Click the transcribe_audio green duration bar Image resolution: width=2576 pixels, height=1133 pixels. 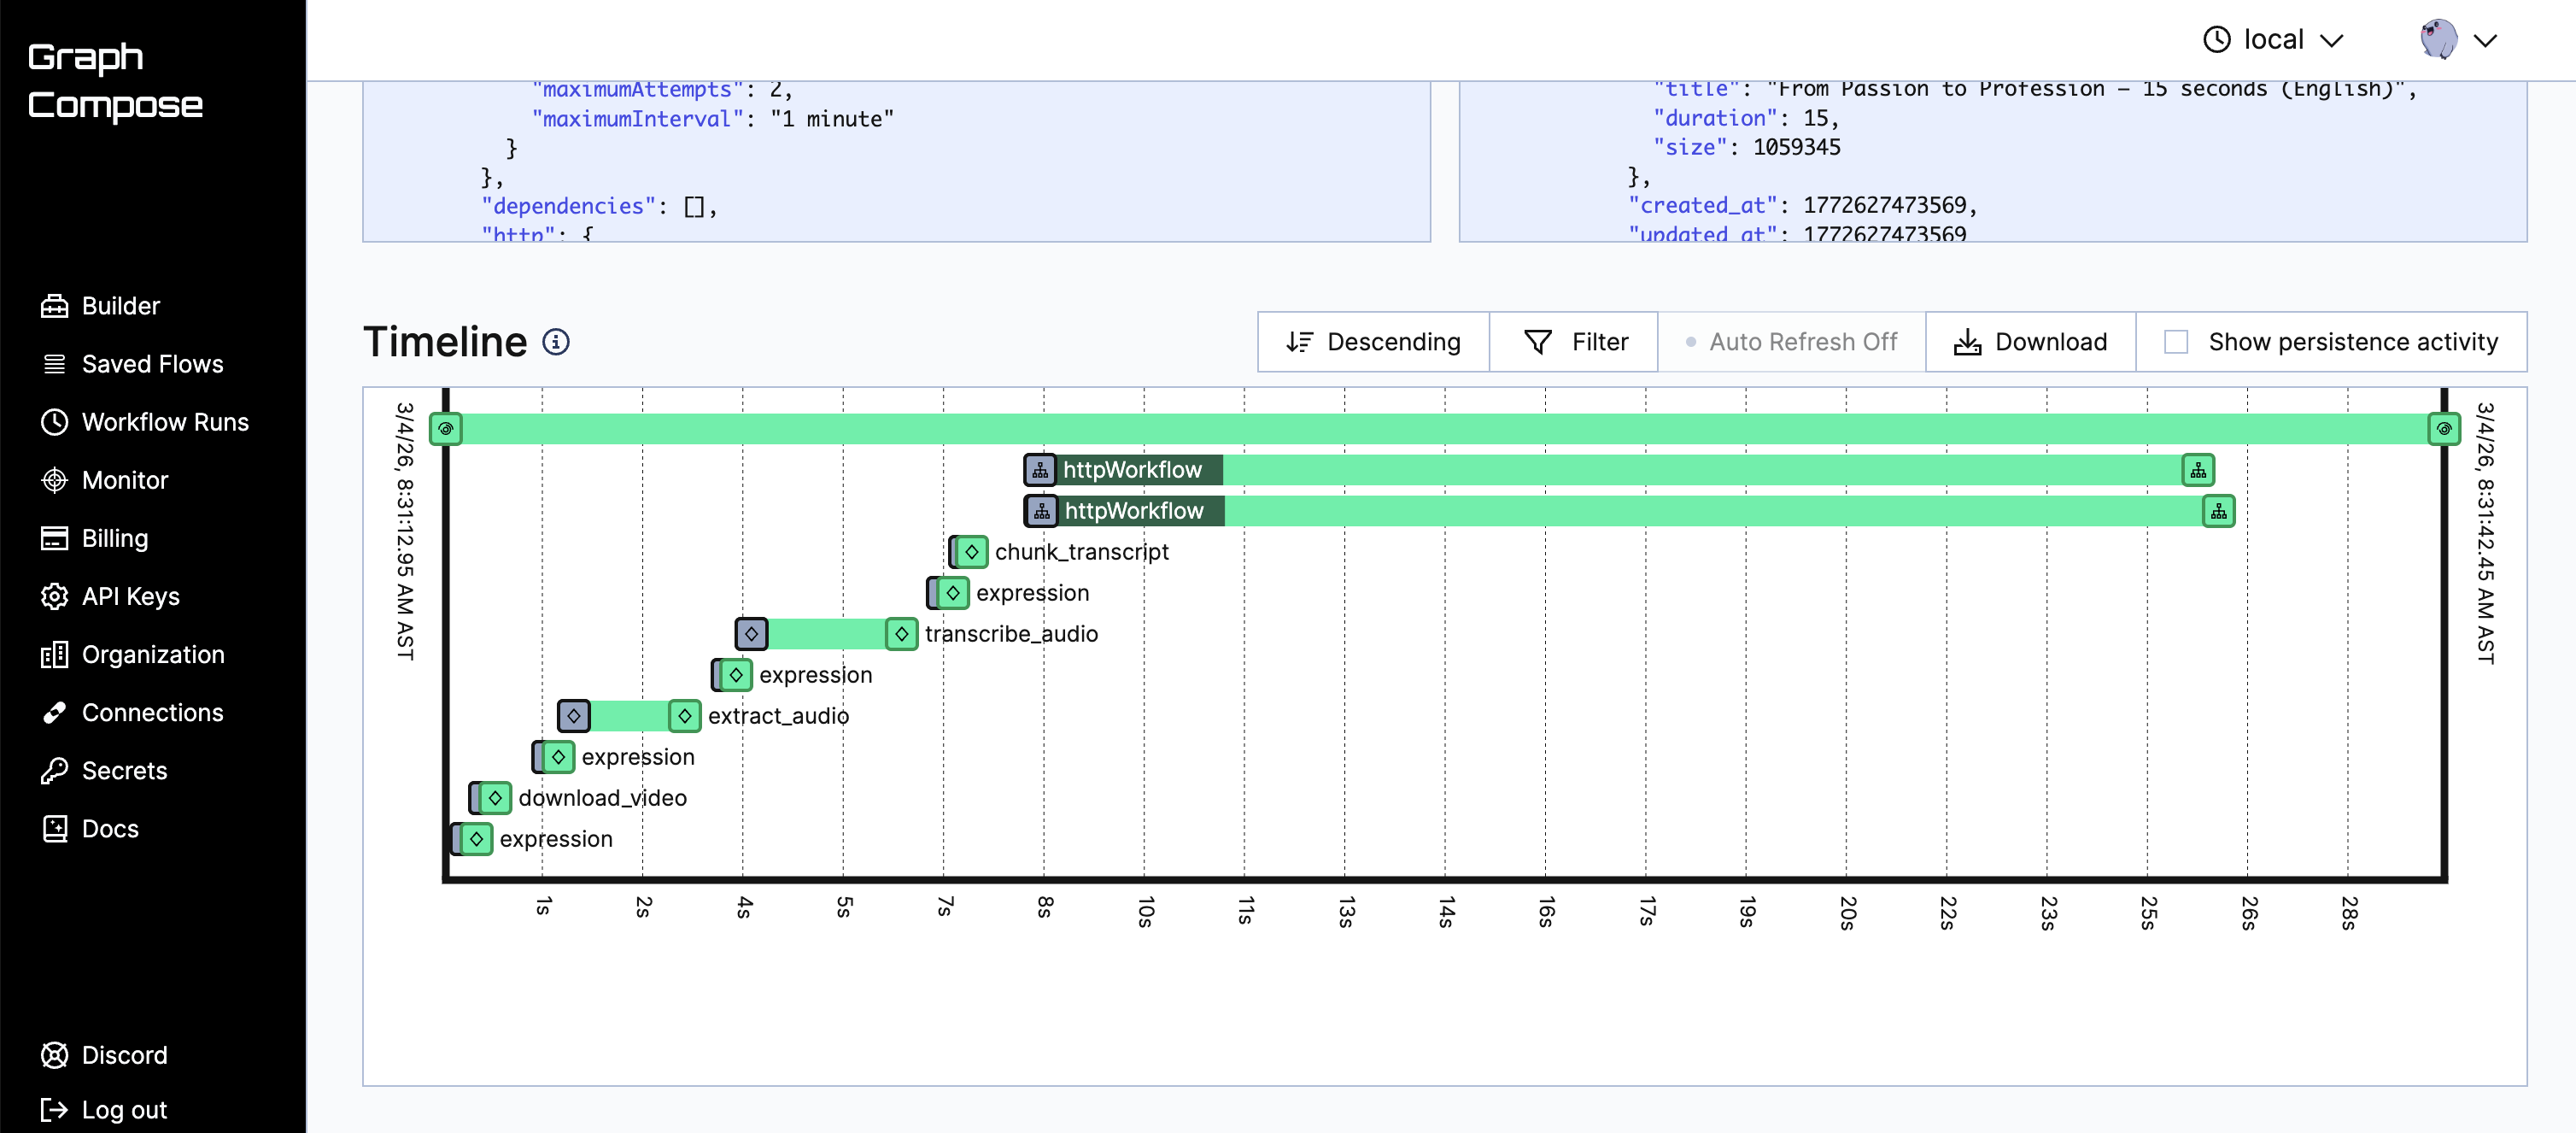(x=826, y=634)
